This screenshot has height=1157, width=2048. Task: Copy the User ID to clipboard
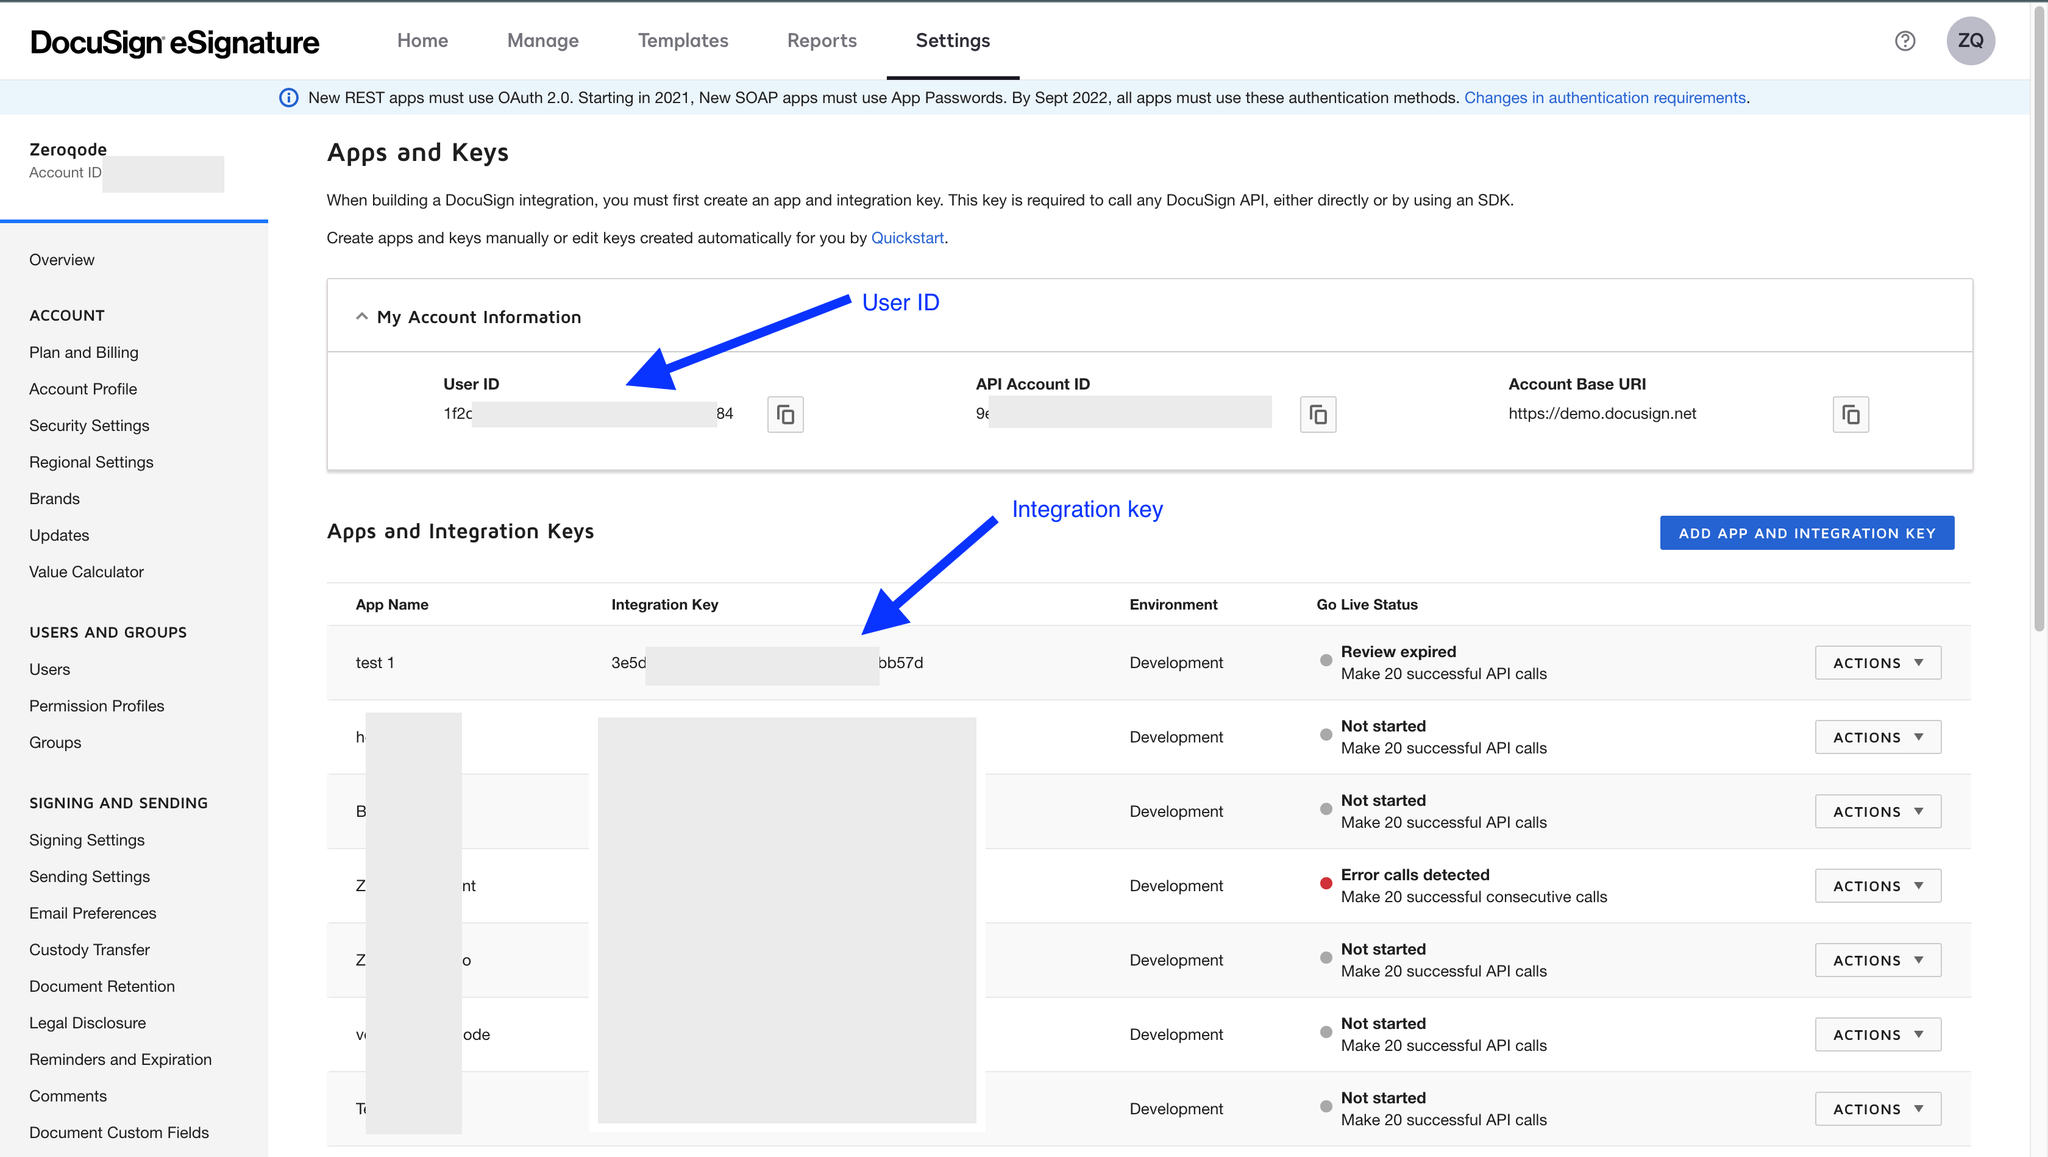[785, 414]
